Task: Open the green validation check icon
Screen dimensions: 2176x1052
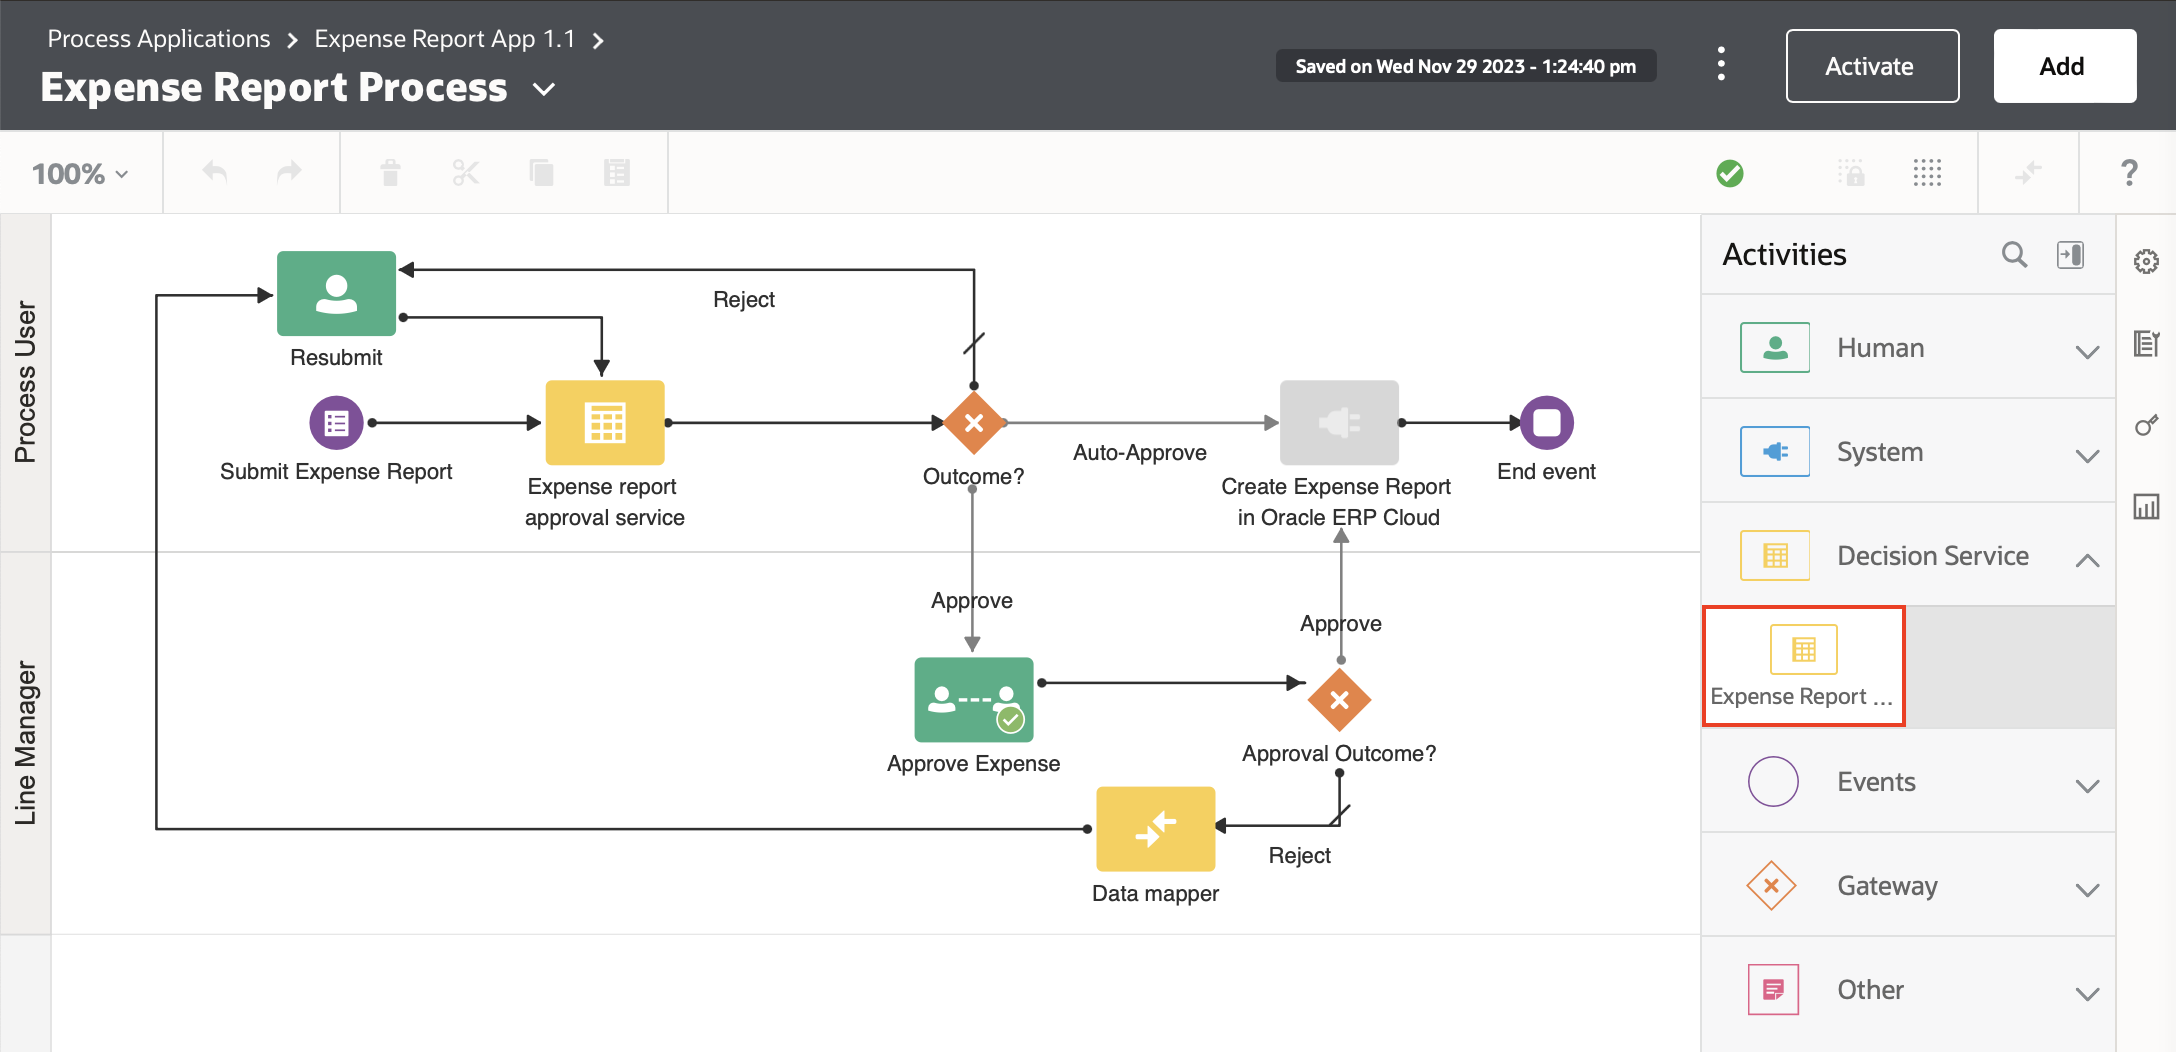Action: pyautogui.click(x=1730, y=172)
